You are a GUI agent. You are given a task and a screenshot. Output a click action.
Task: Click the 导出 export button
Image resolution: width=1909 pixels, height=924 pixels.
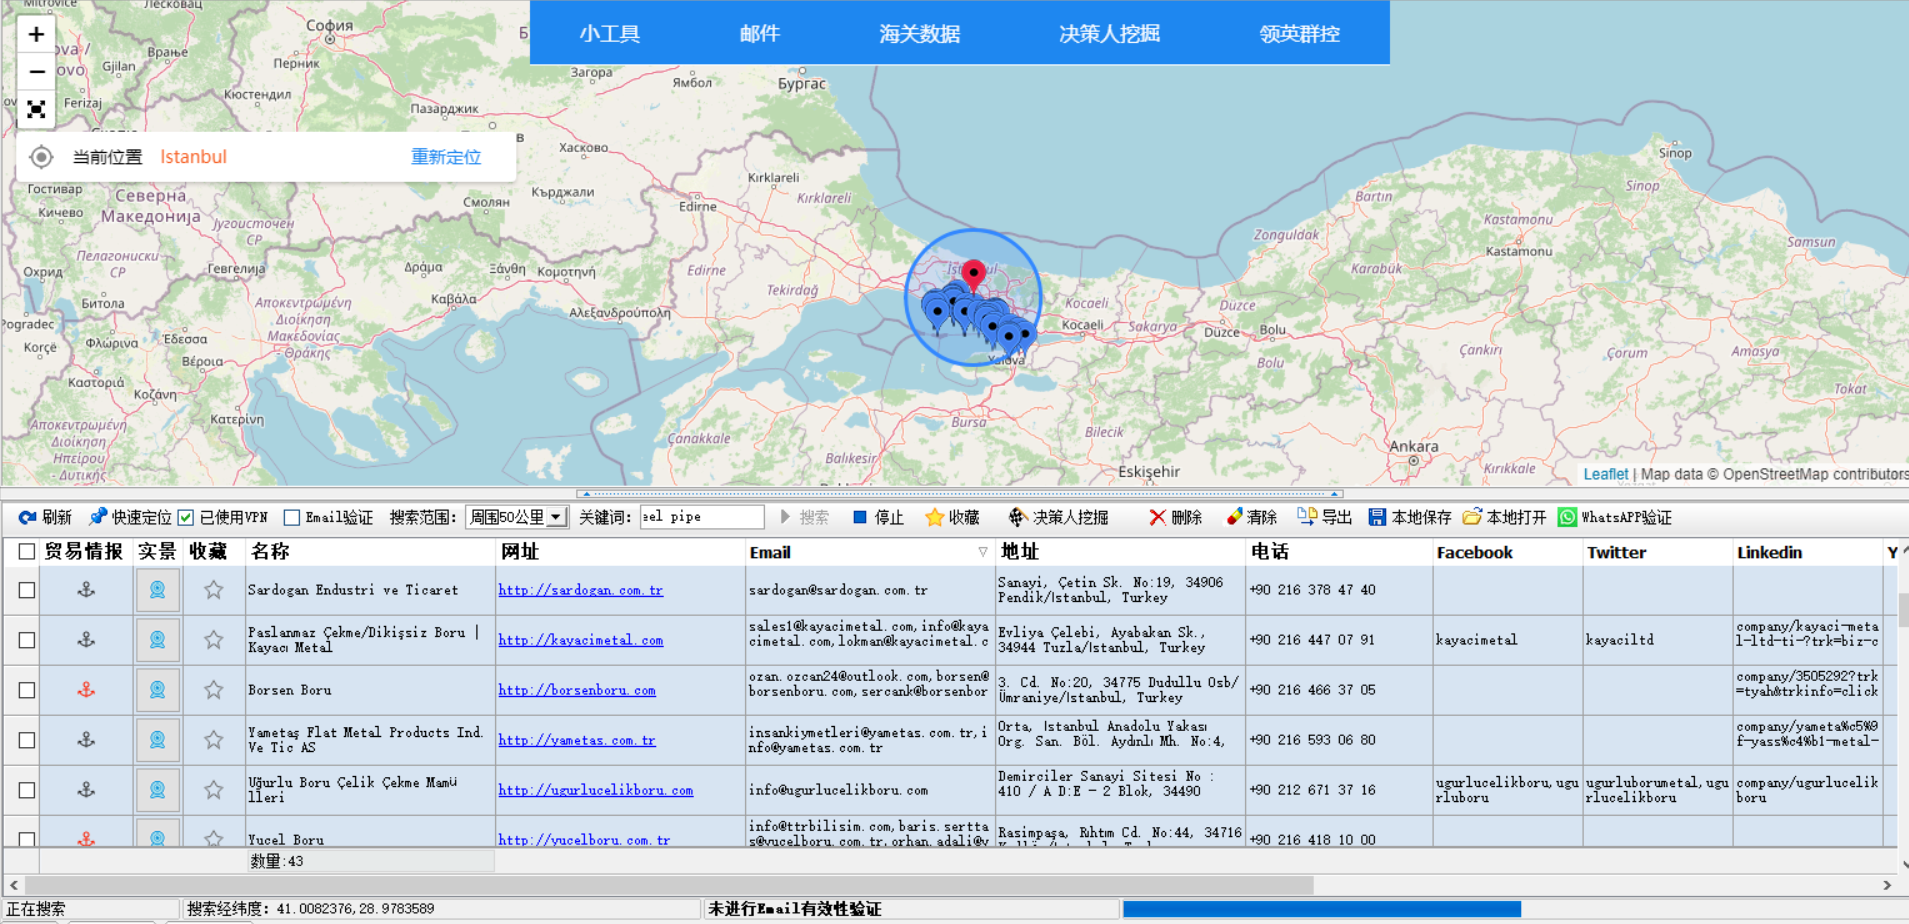1324,517
